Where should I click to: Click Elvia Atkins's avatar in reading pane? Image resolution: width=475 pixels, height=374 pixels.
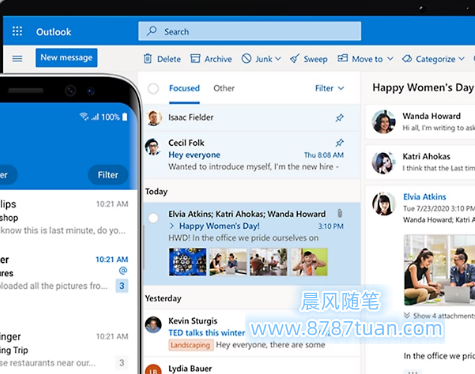coord(384,204)
